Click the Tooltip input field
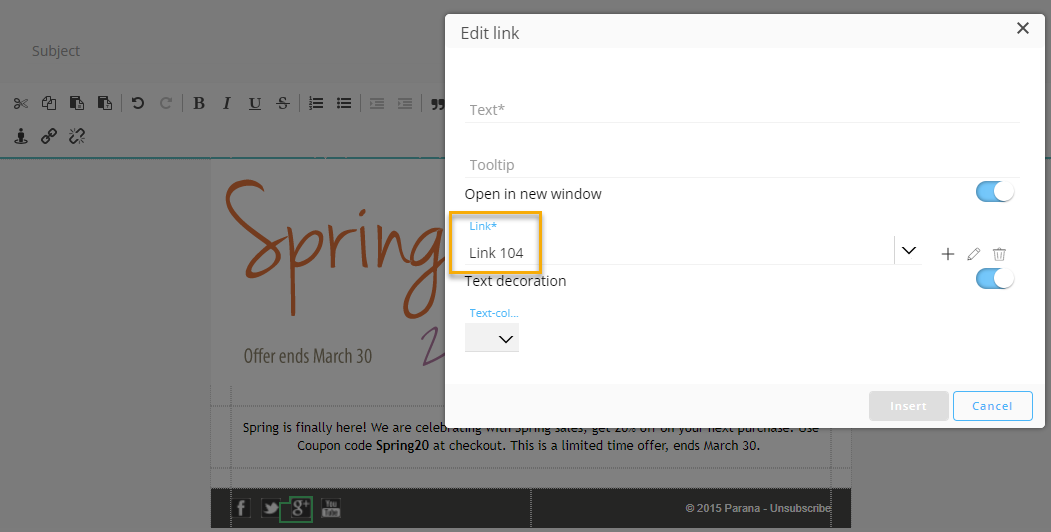 [742, 165]
